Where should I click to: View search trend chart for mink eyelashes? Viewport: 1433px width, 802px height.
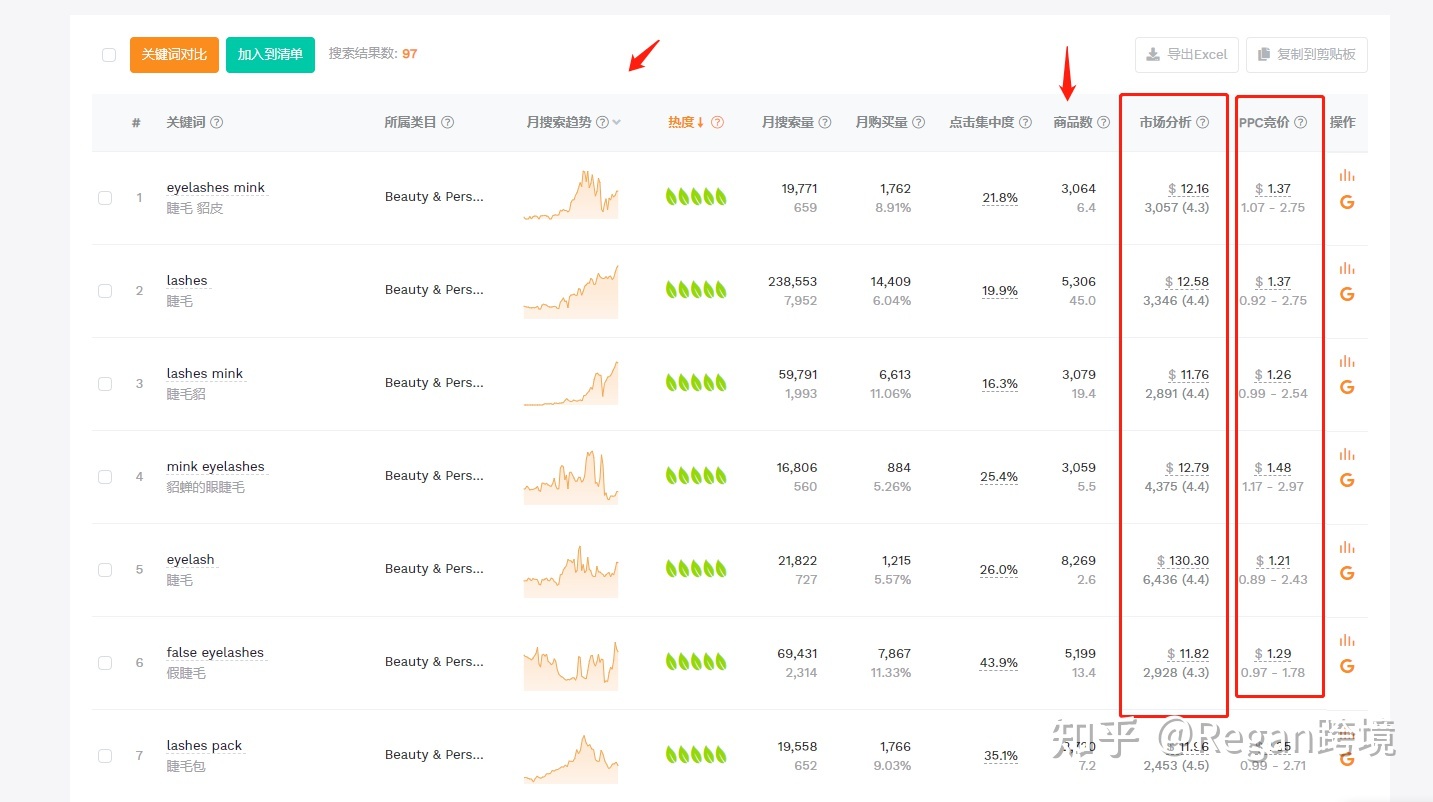(x=570, y=478)
